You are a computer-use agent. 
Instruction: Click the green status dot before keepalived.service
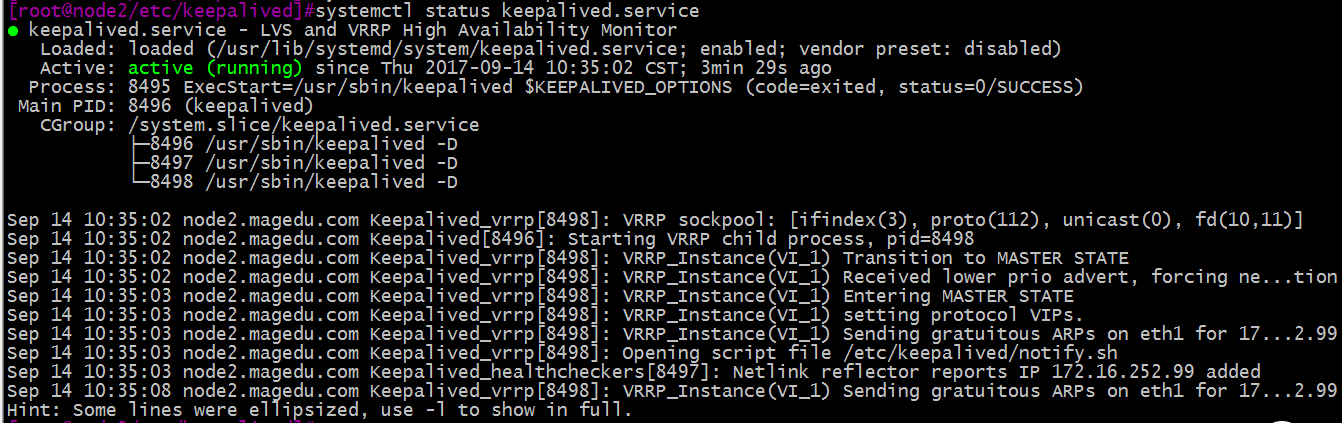[x=12, y=31]
